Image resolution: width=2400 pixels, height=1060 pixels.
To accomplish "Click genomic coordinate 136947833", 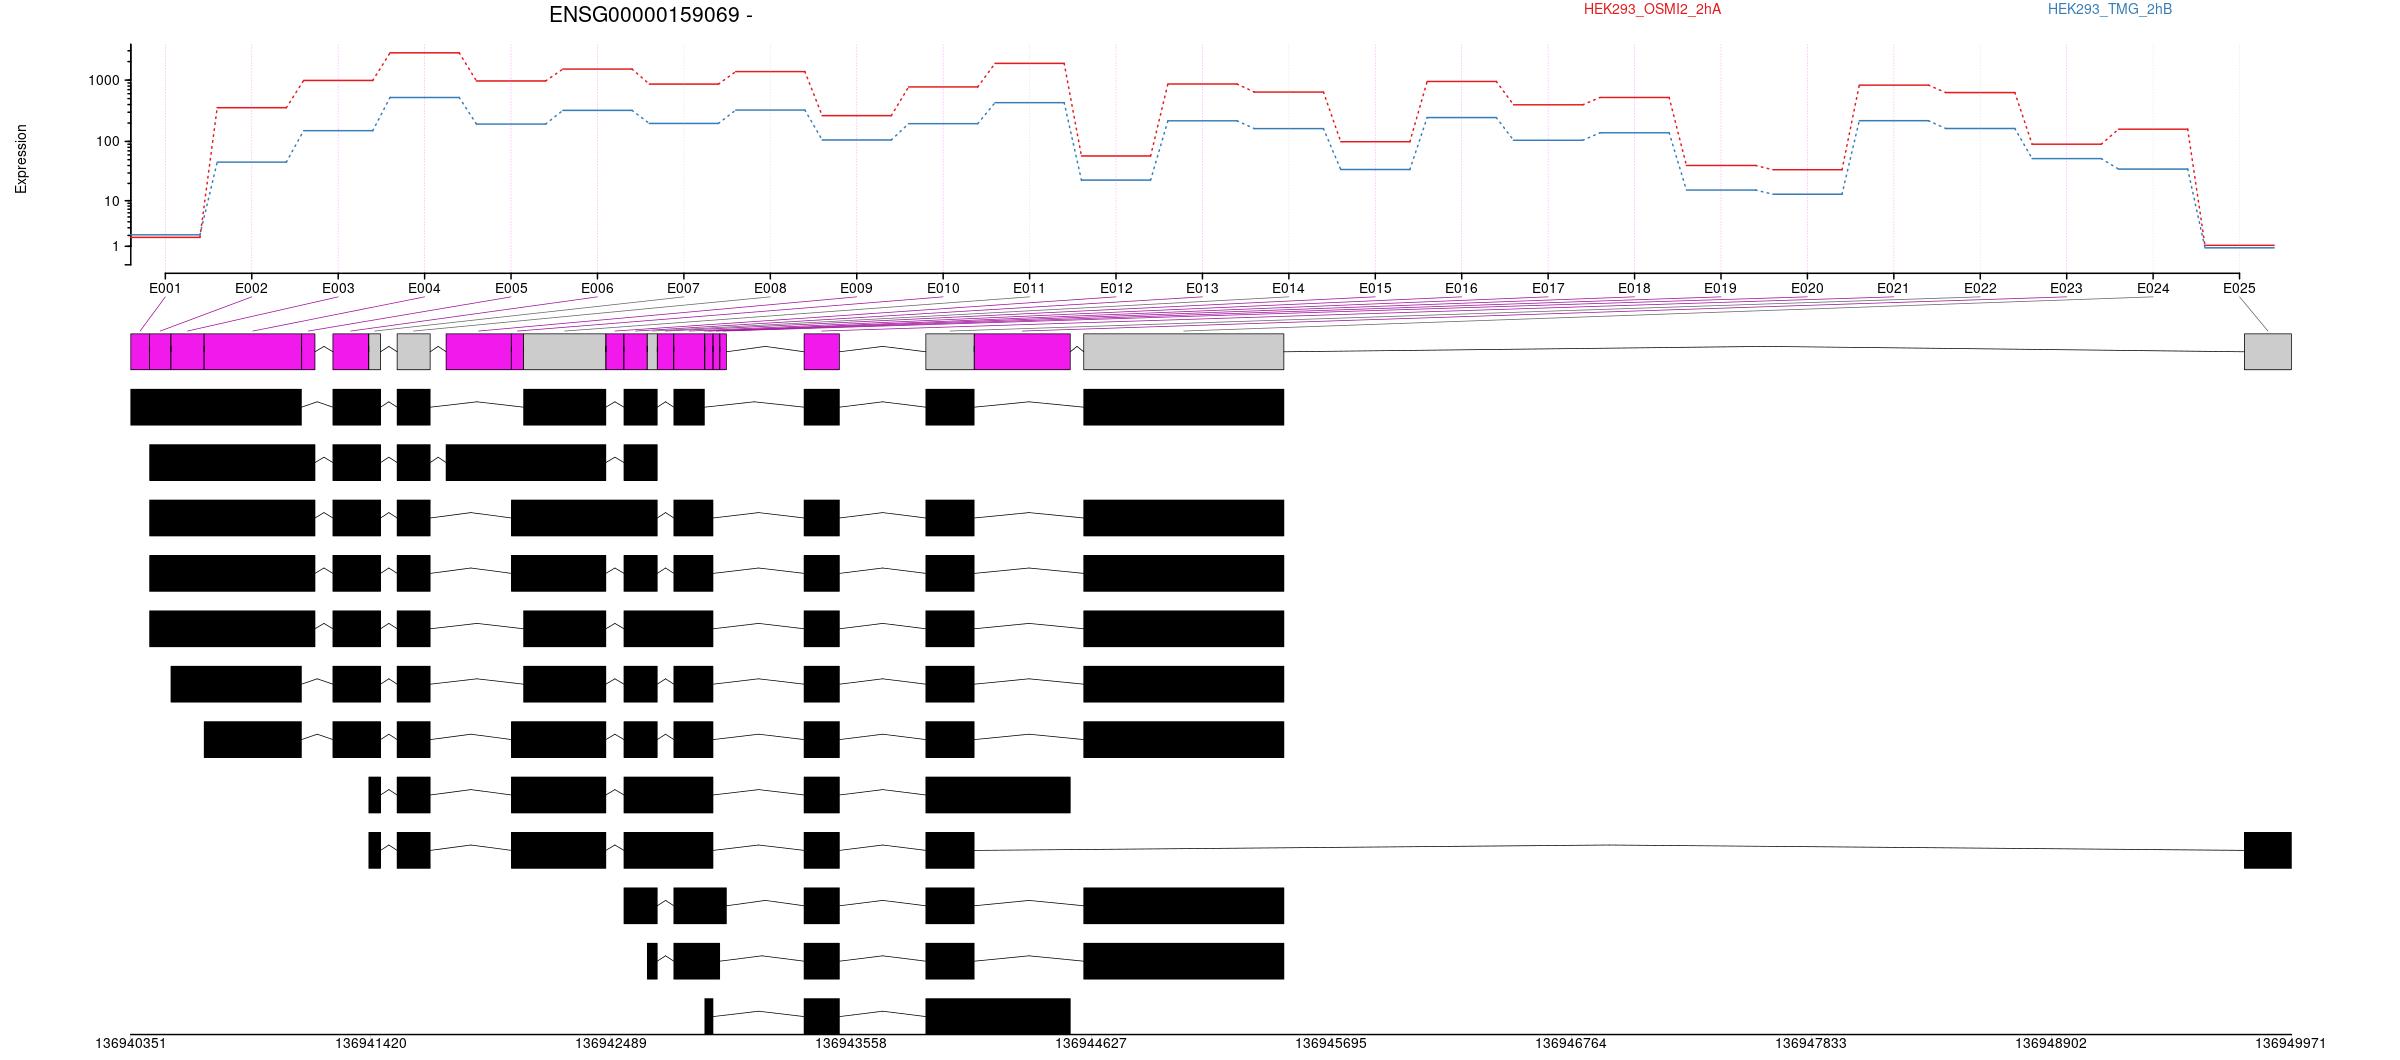I will point(1811,1043).
